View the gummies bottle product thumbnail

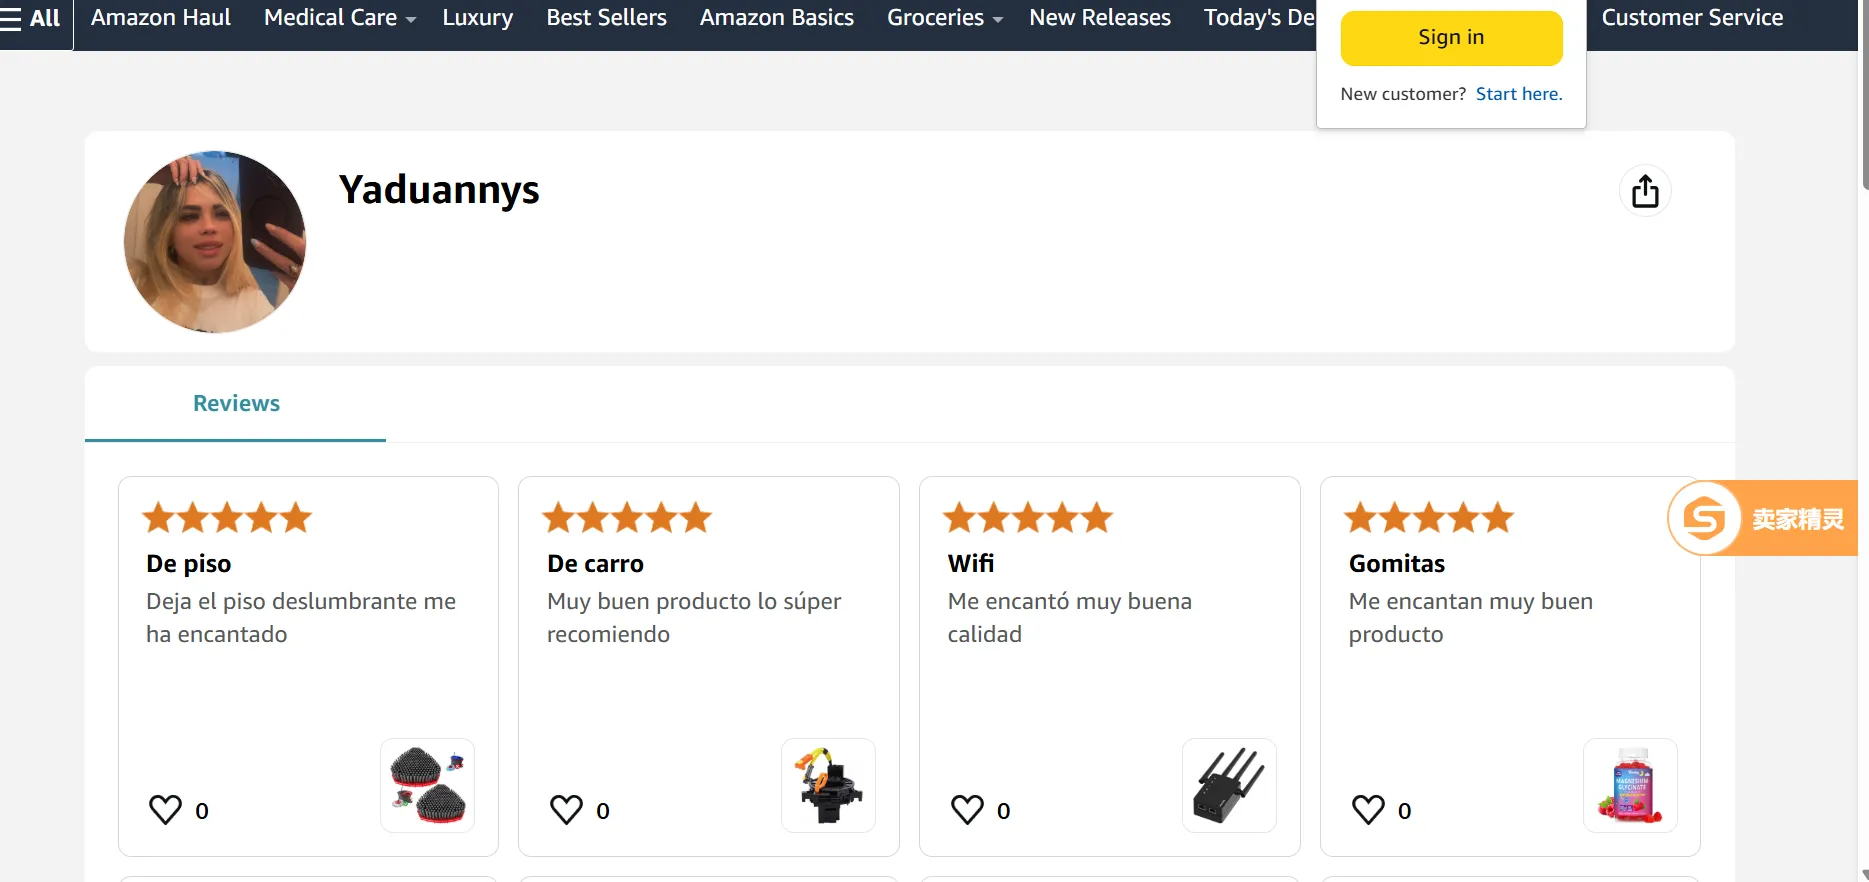click(1630, 786)
